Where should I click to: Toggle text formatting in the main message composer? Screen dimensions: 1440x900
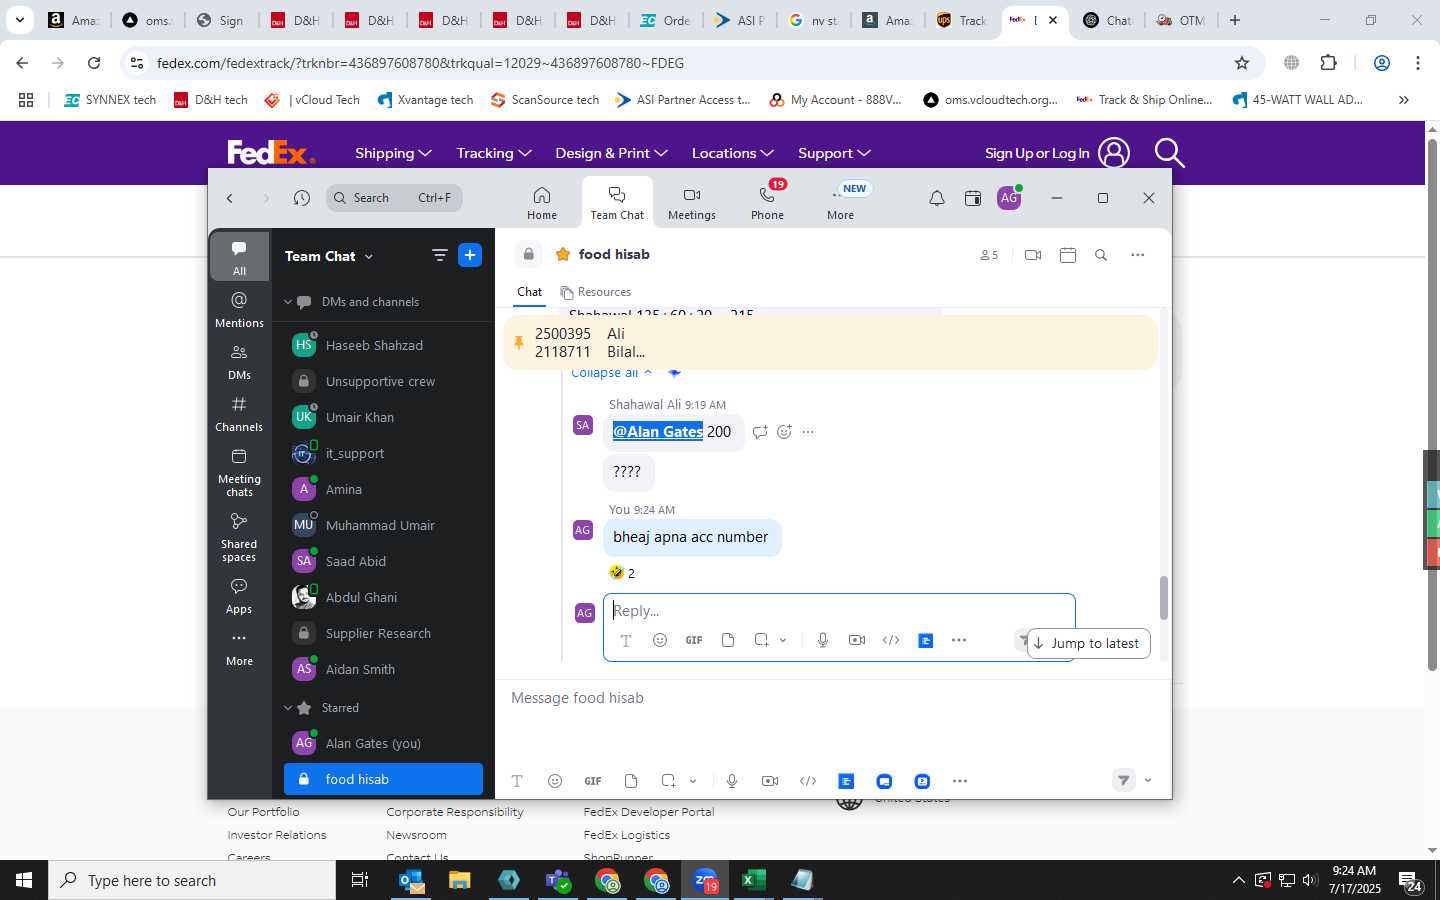point(517,781)
